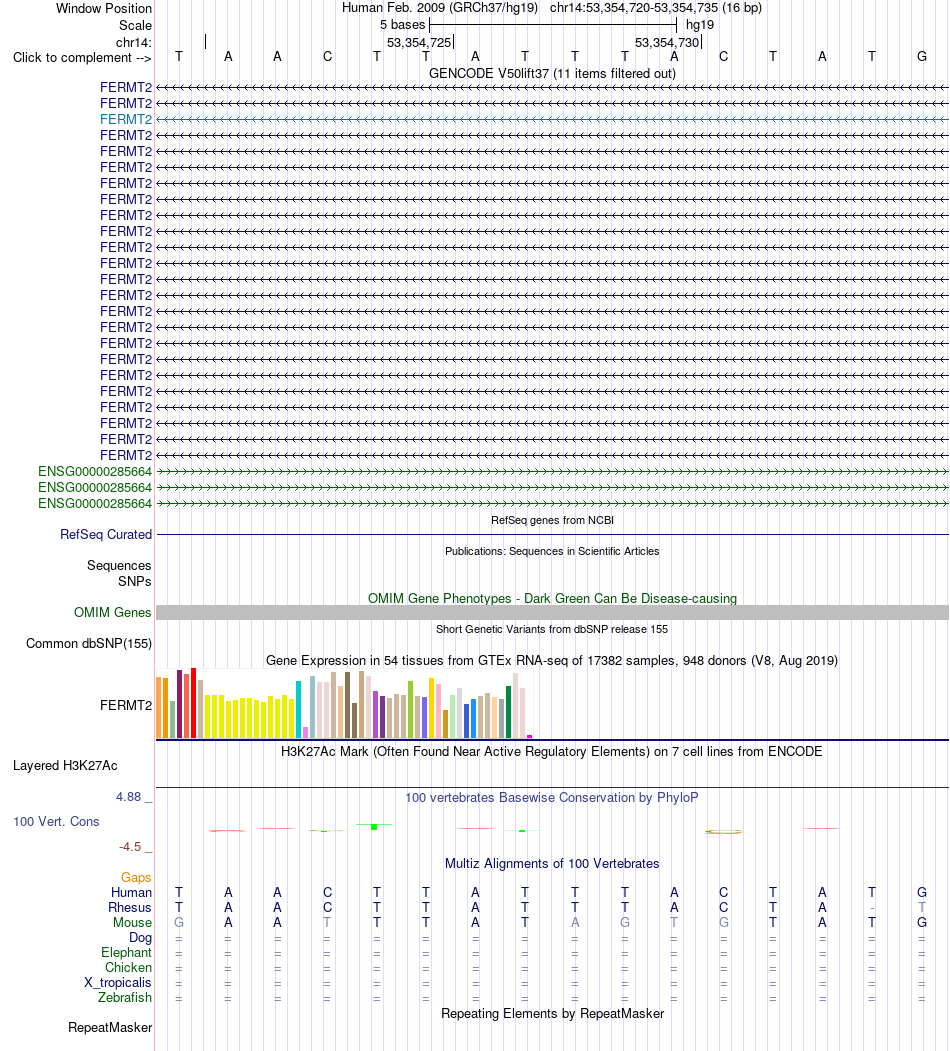Click the Common dbSNP(155) track label
Viewport: 950px width, 1051px height.
89,643
